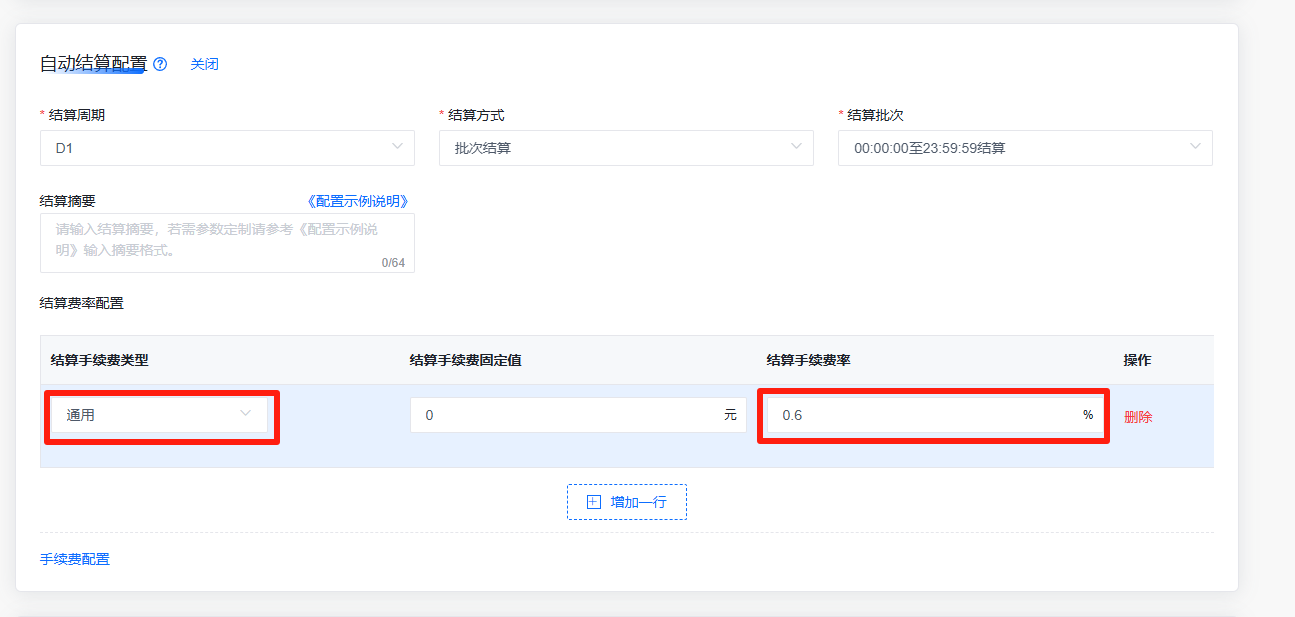Click the 结算摘要 text area
This screenshot has height=617, width=1295.
pyautogui.click(x=227, y=243)
